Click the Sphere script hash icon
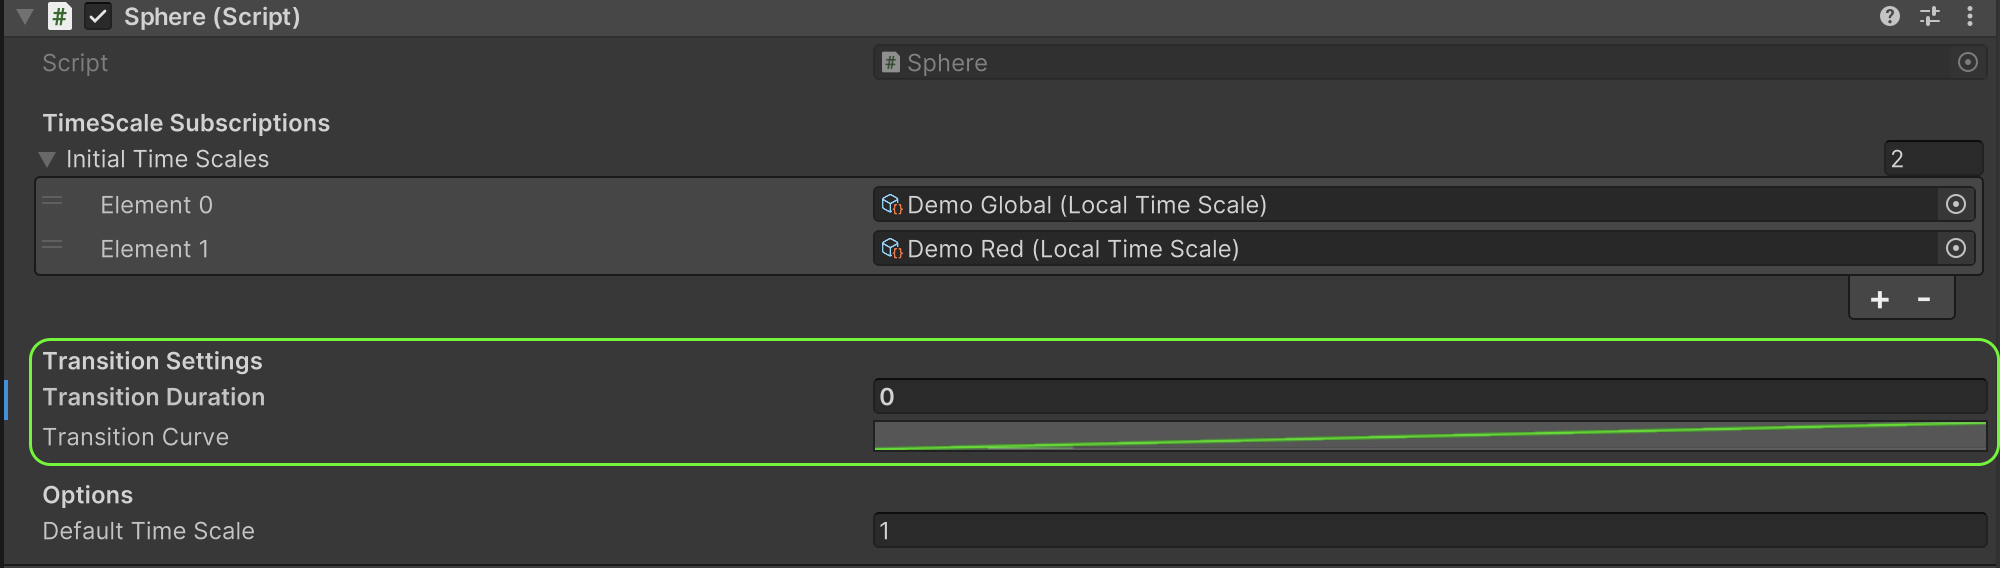 [60, 17]
